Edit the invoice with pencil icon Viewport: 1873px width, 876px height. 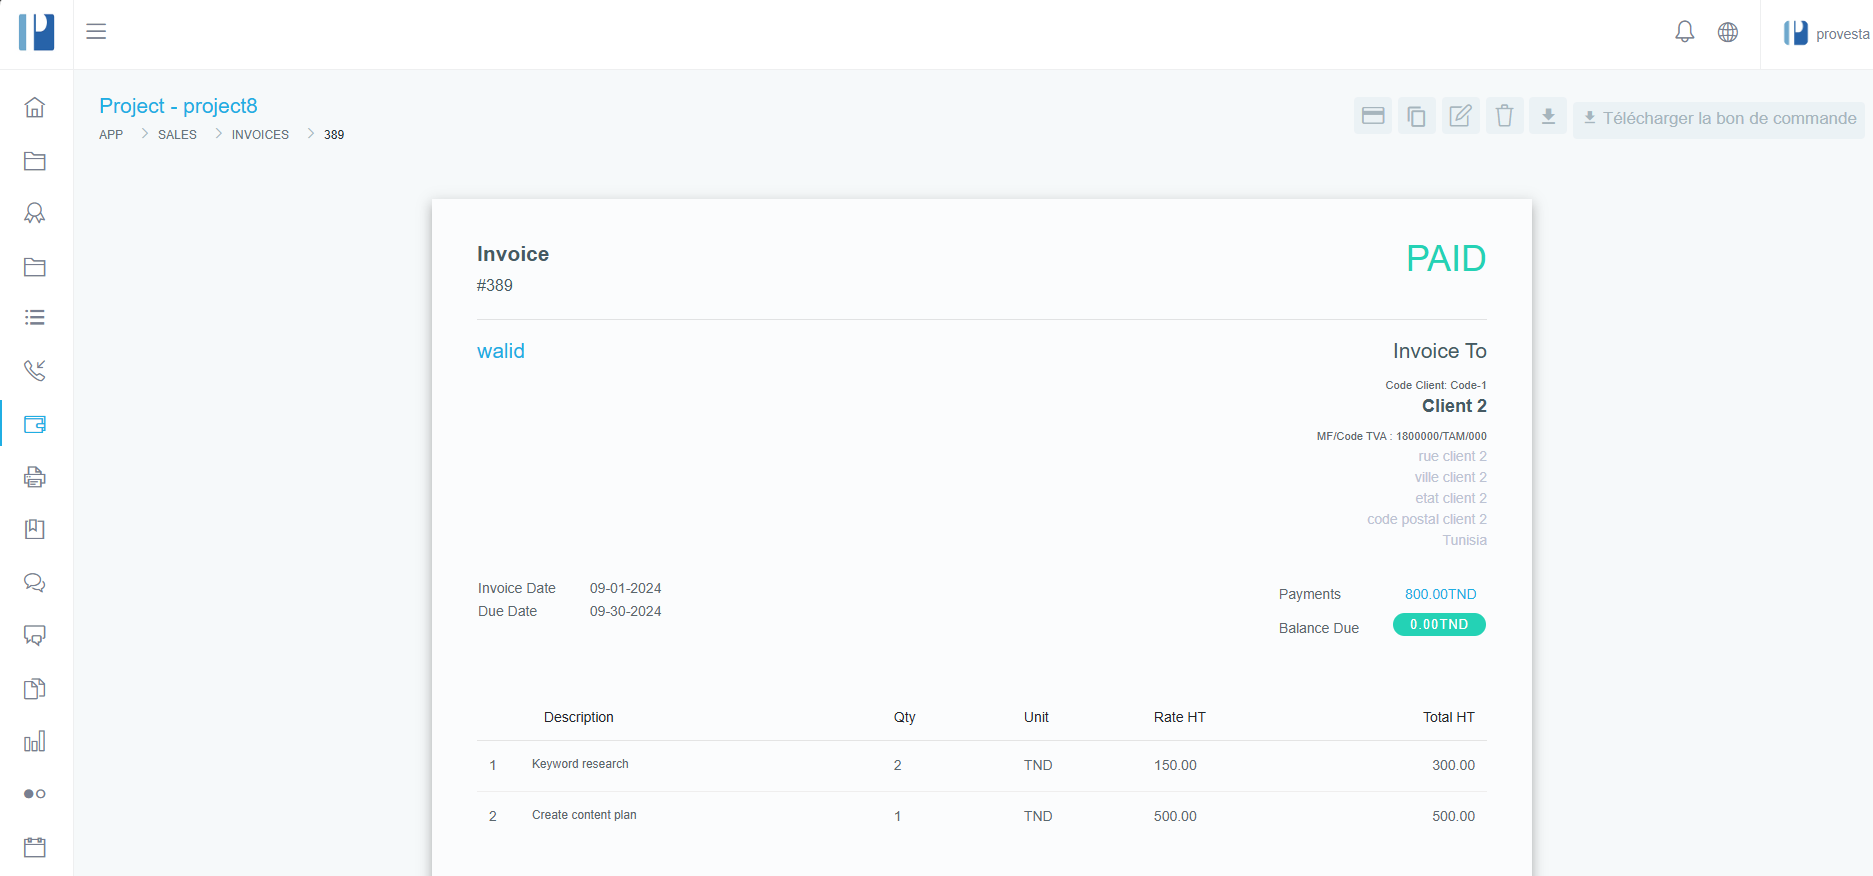pyautogui.click(x=1460, y=116)
